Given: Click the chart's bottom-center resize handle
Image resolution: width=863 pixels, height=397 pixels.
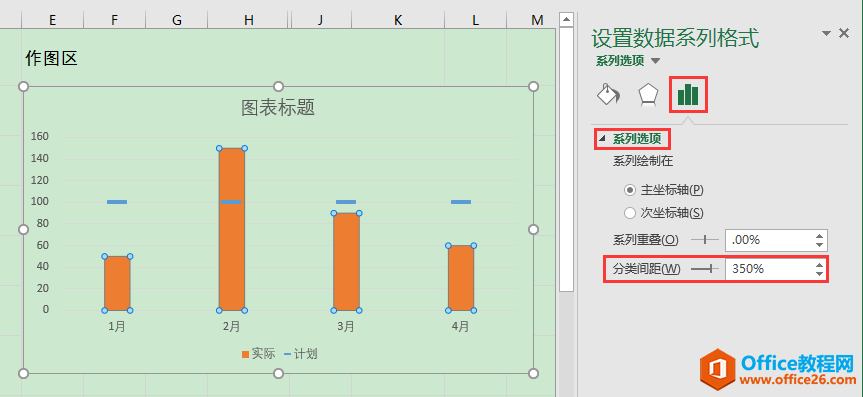Looking at the screenshot, I should click(278, 374).
